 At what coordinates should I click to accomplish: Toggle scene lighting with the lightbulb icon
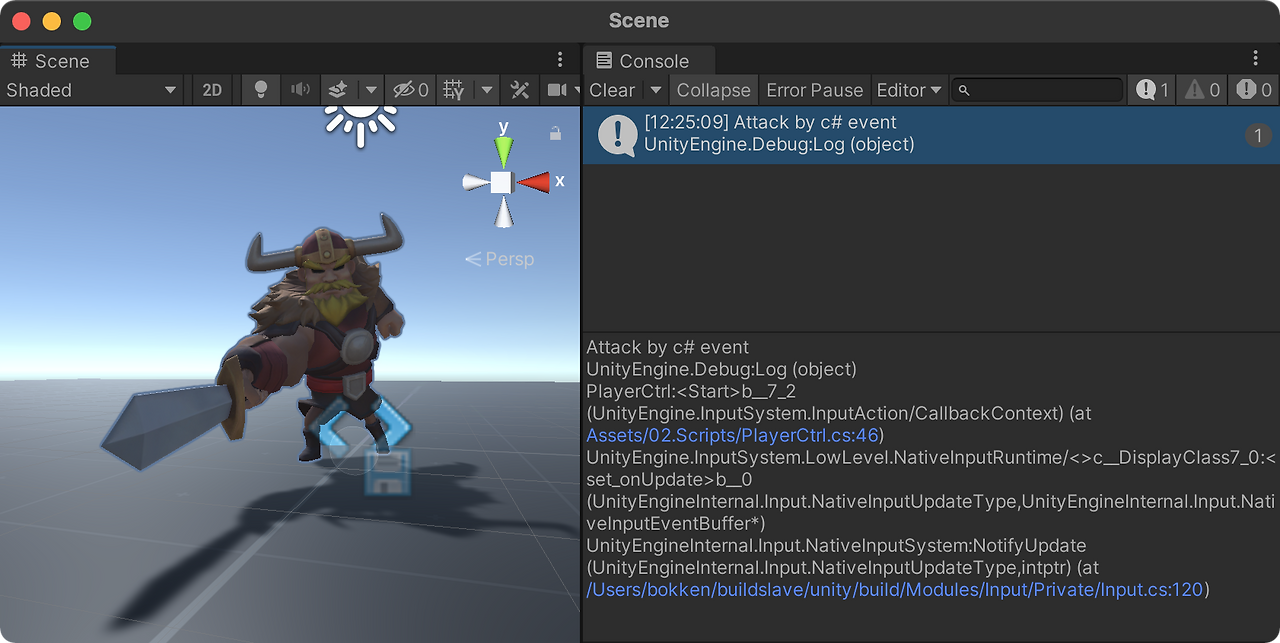point(261,90)
